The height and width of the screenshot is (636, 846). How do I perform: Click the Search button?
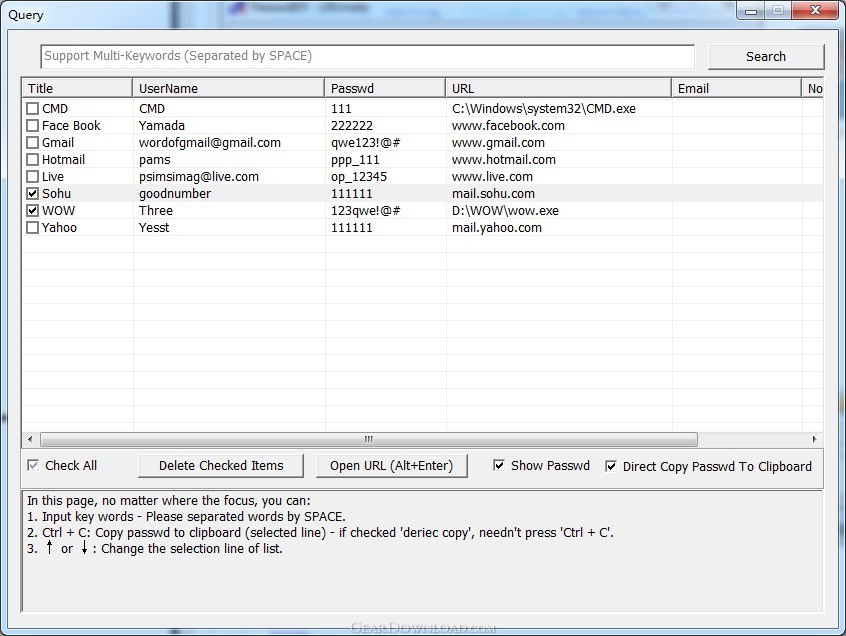pyautogui.click(x=766, y=57)
